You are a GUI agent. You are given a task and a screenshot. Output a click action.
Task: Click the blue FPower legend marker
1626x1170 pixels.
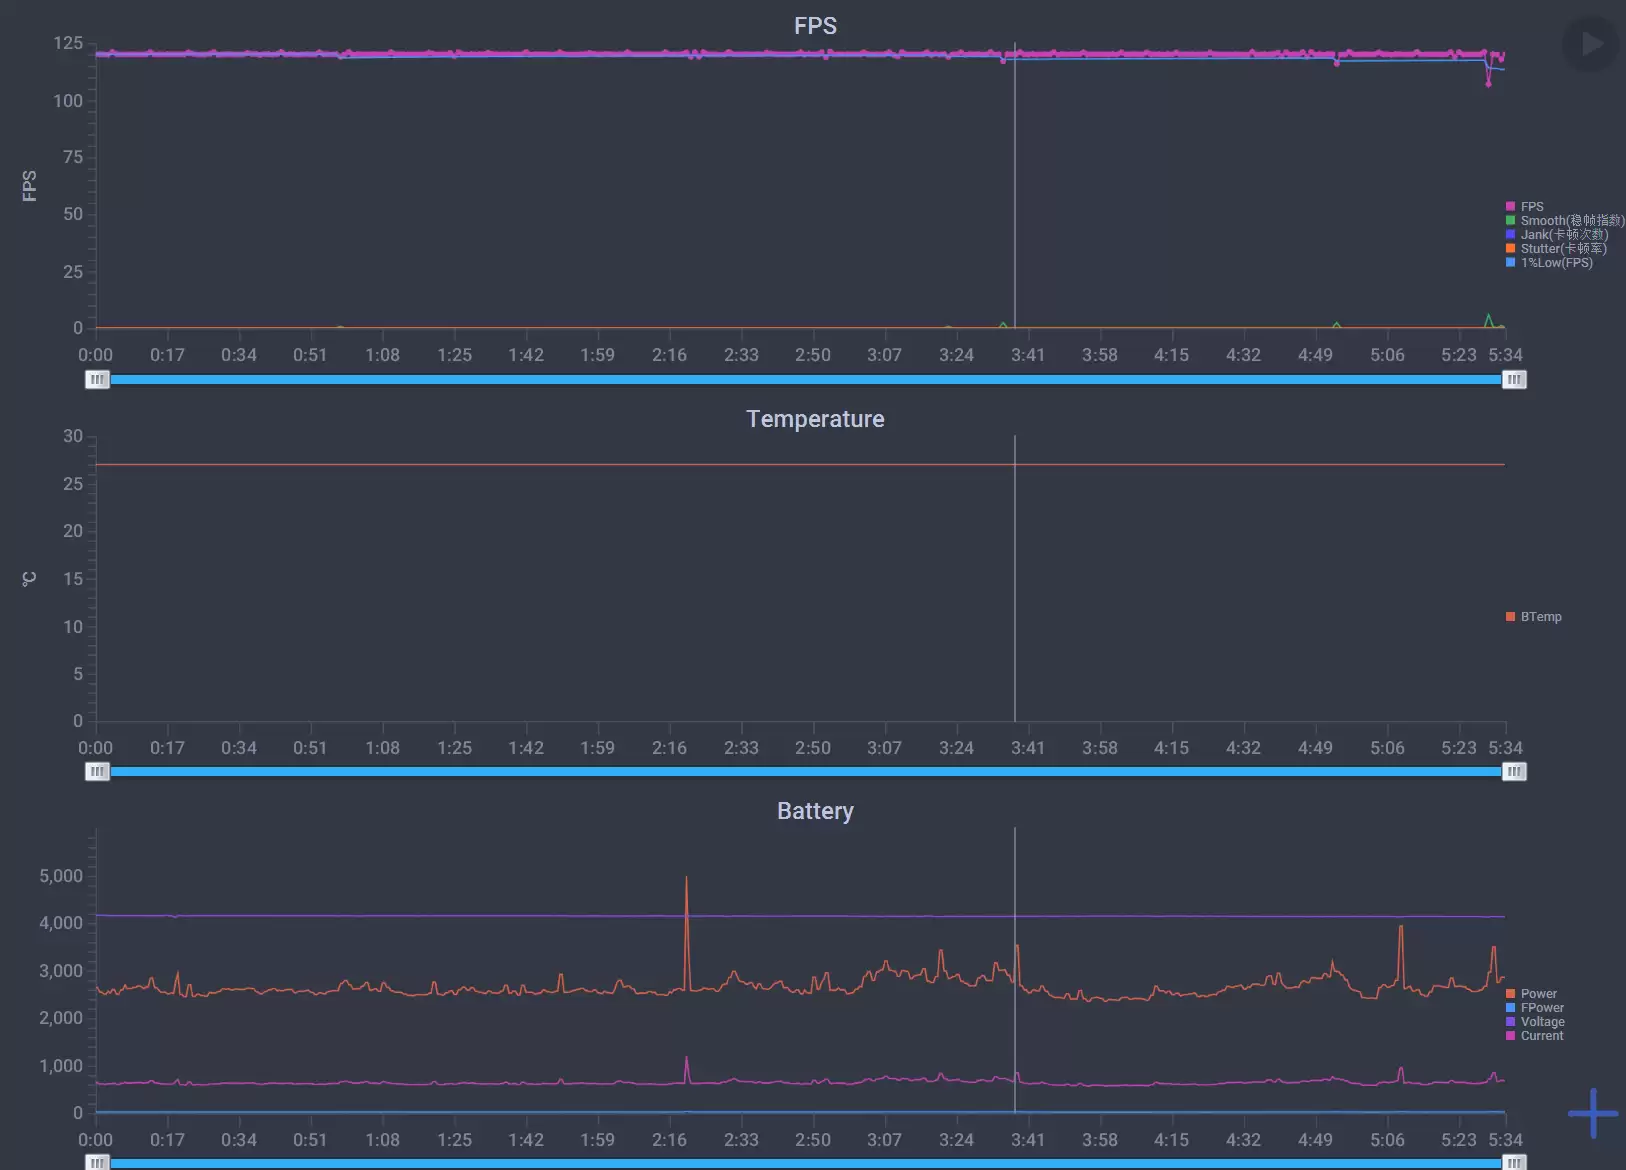[x=1510, y=1007]
